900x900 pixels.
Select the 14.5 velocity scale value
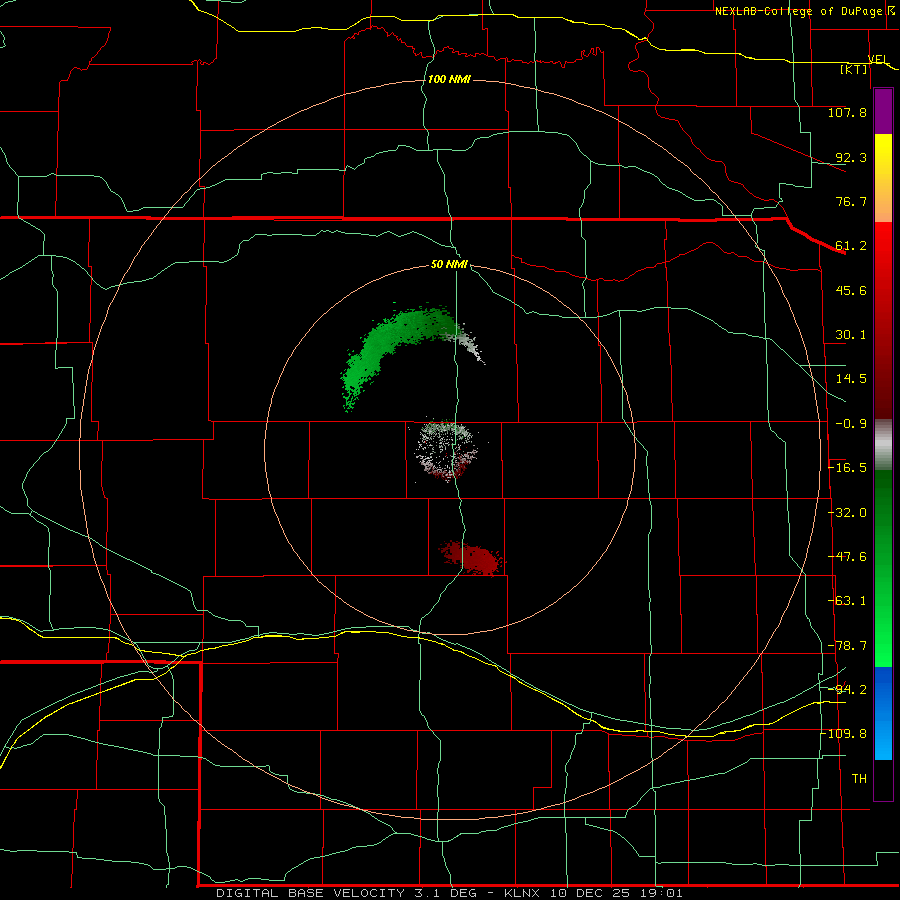pyautogui.click(x=851, y=379)
